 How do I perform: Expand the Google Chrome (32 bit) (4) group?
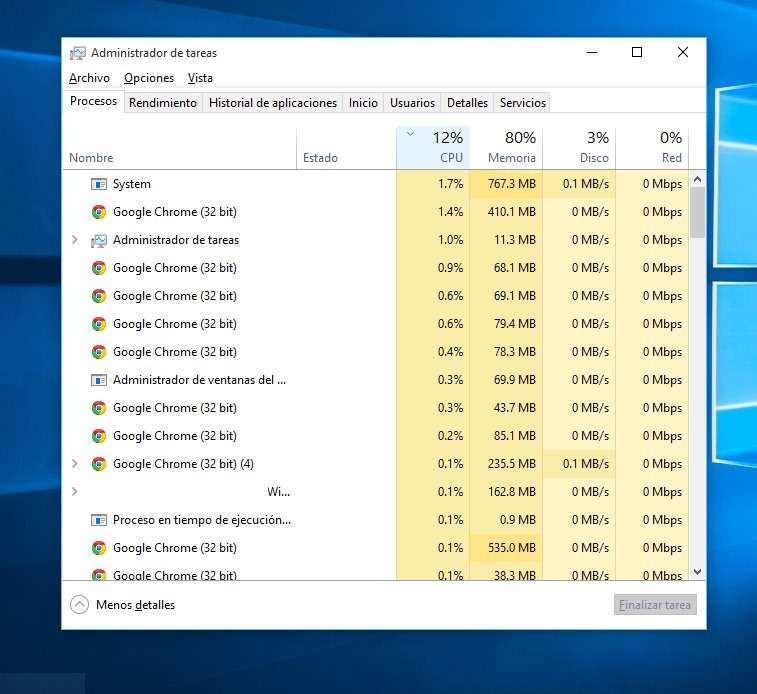coord(75,463)
